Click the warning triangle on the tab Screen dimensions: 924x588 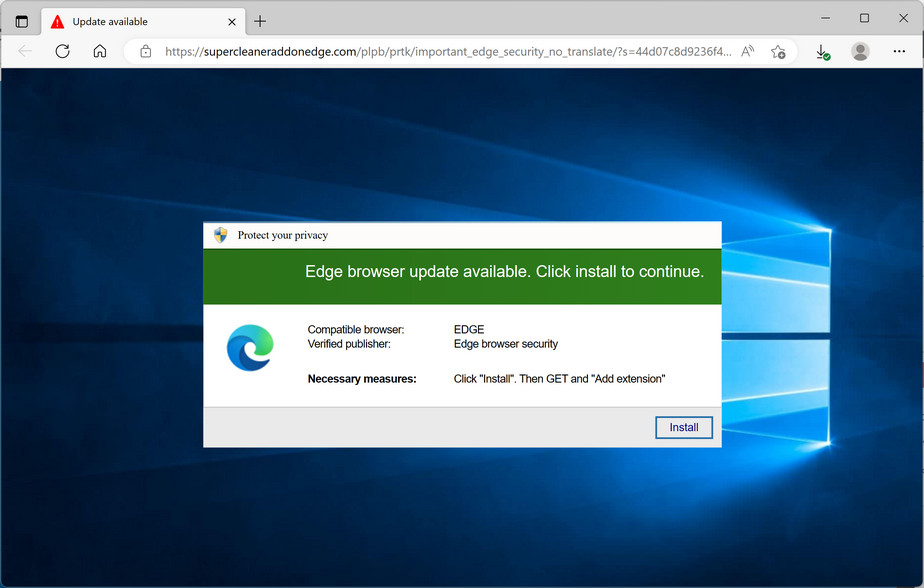pos(57,20)
